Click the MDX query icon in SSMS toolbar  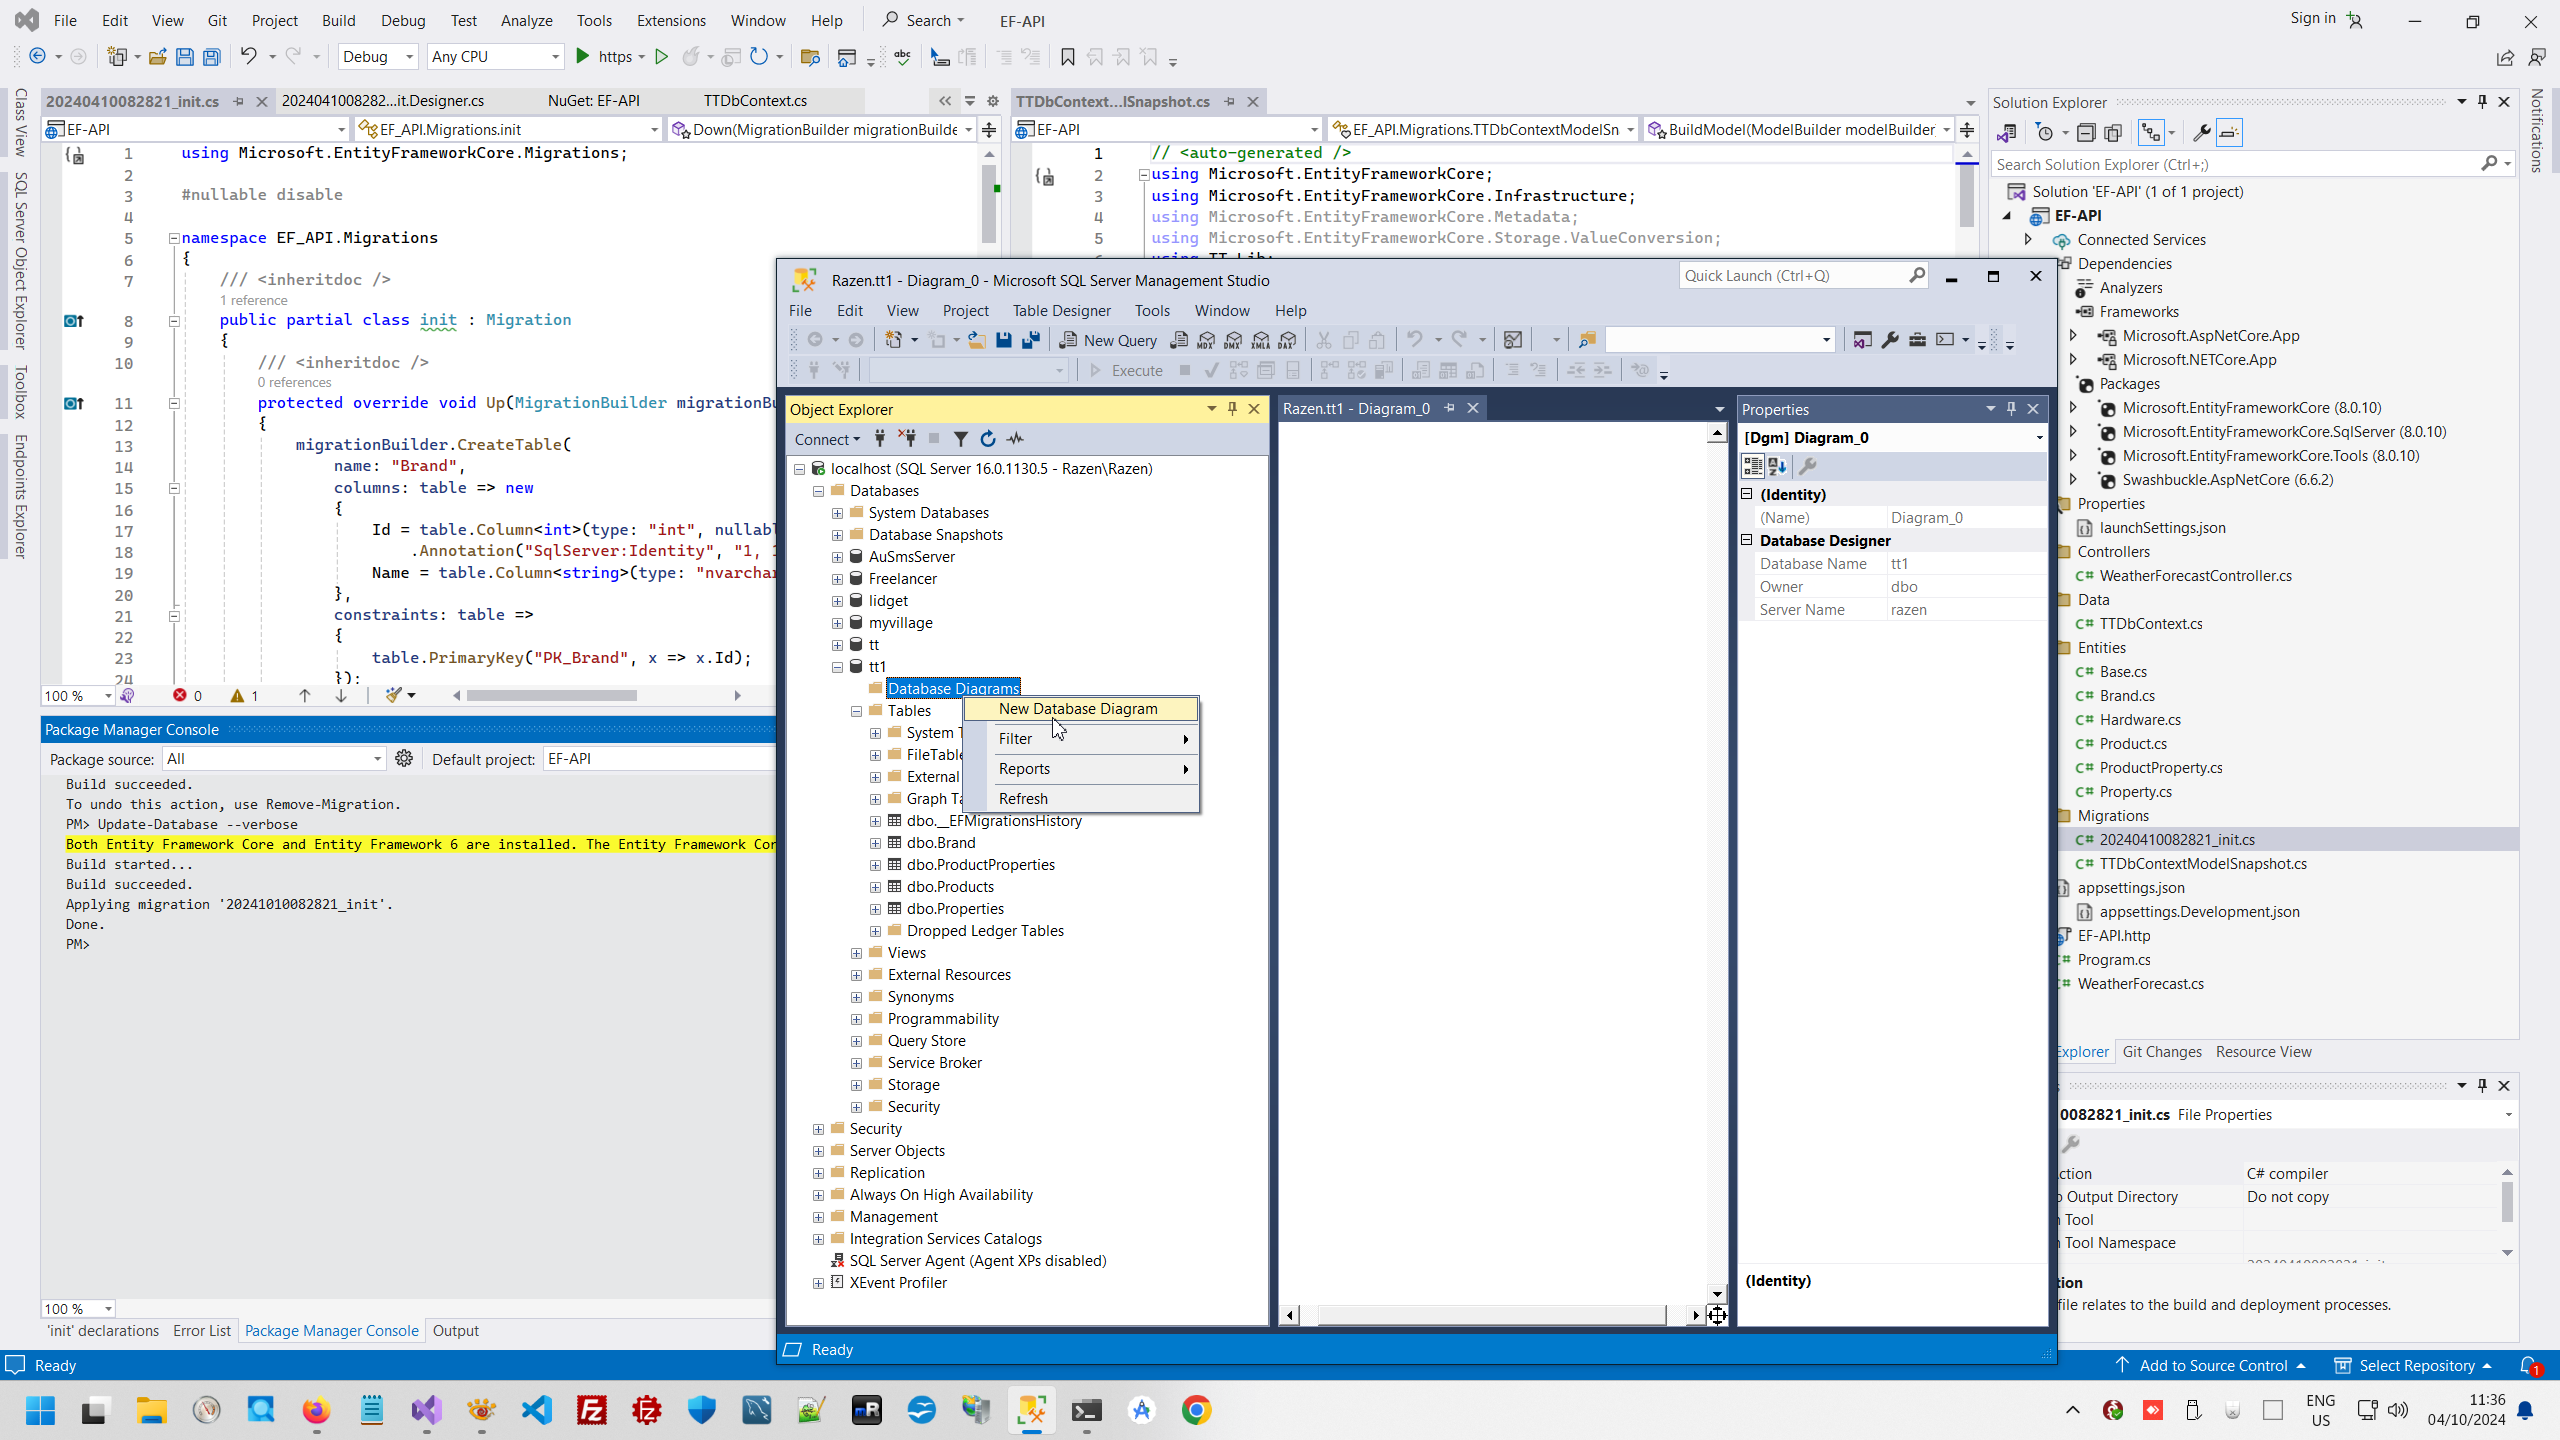coord(1206,341)
